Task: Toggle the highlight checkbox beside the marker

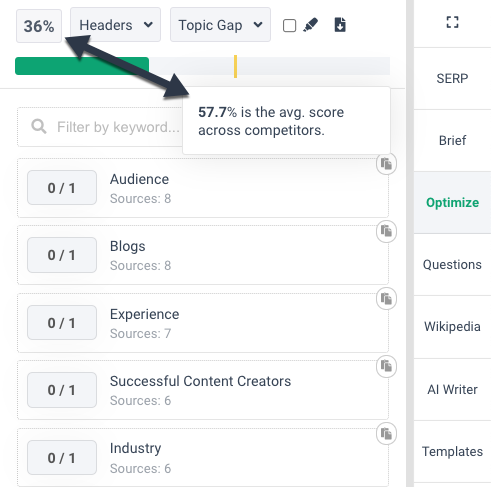Action: tap(289, 26)
